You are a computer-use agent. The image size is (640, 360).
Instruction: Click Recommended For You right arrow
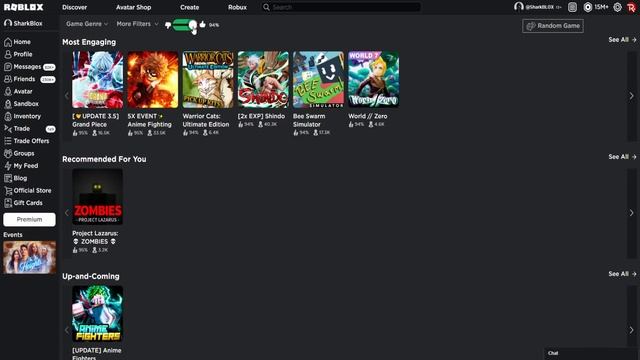pyautogui.click(x=631, y=213)
